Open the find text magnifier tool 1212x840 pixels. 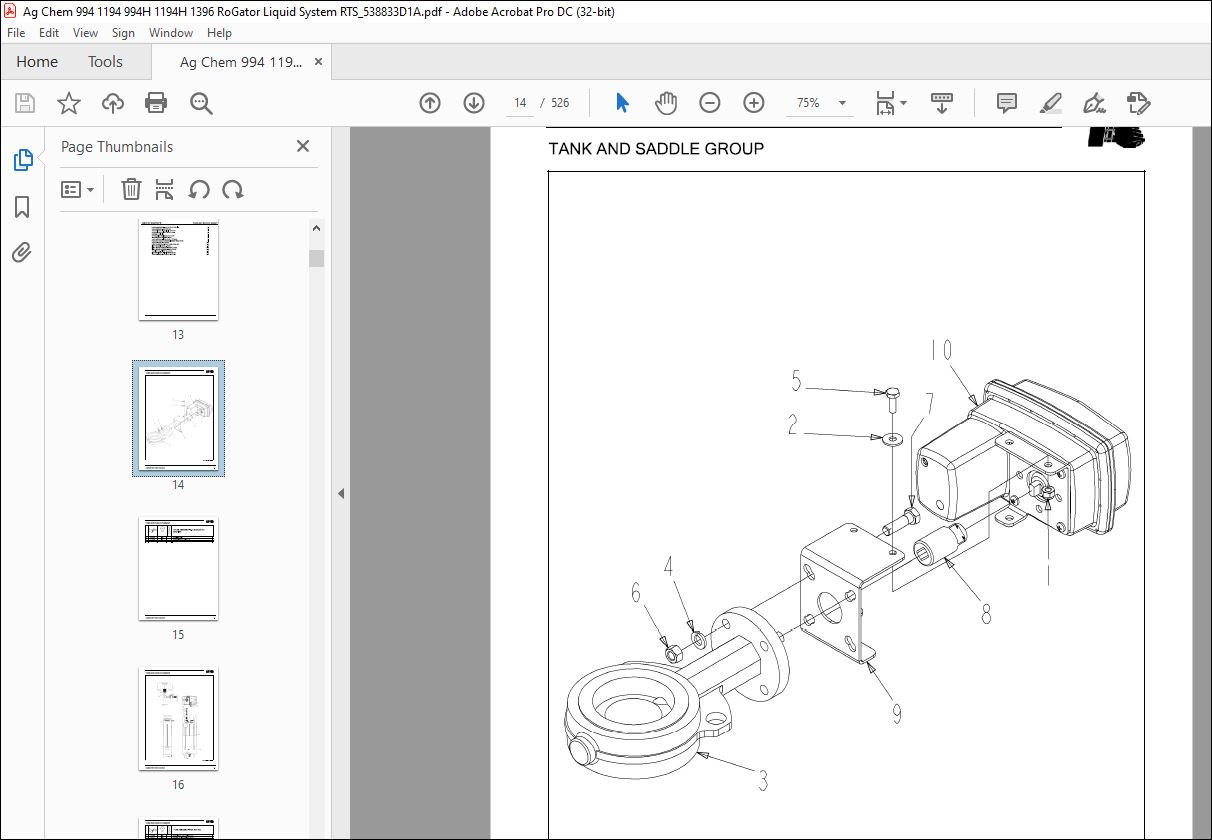pyautogui.click(x=201, y=103)
